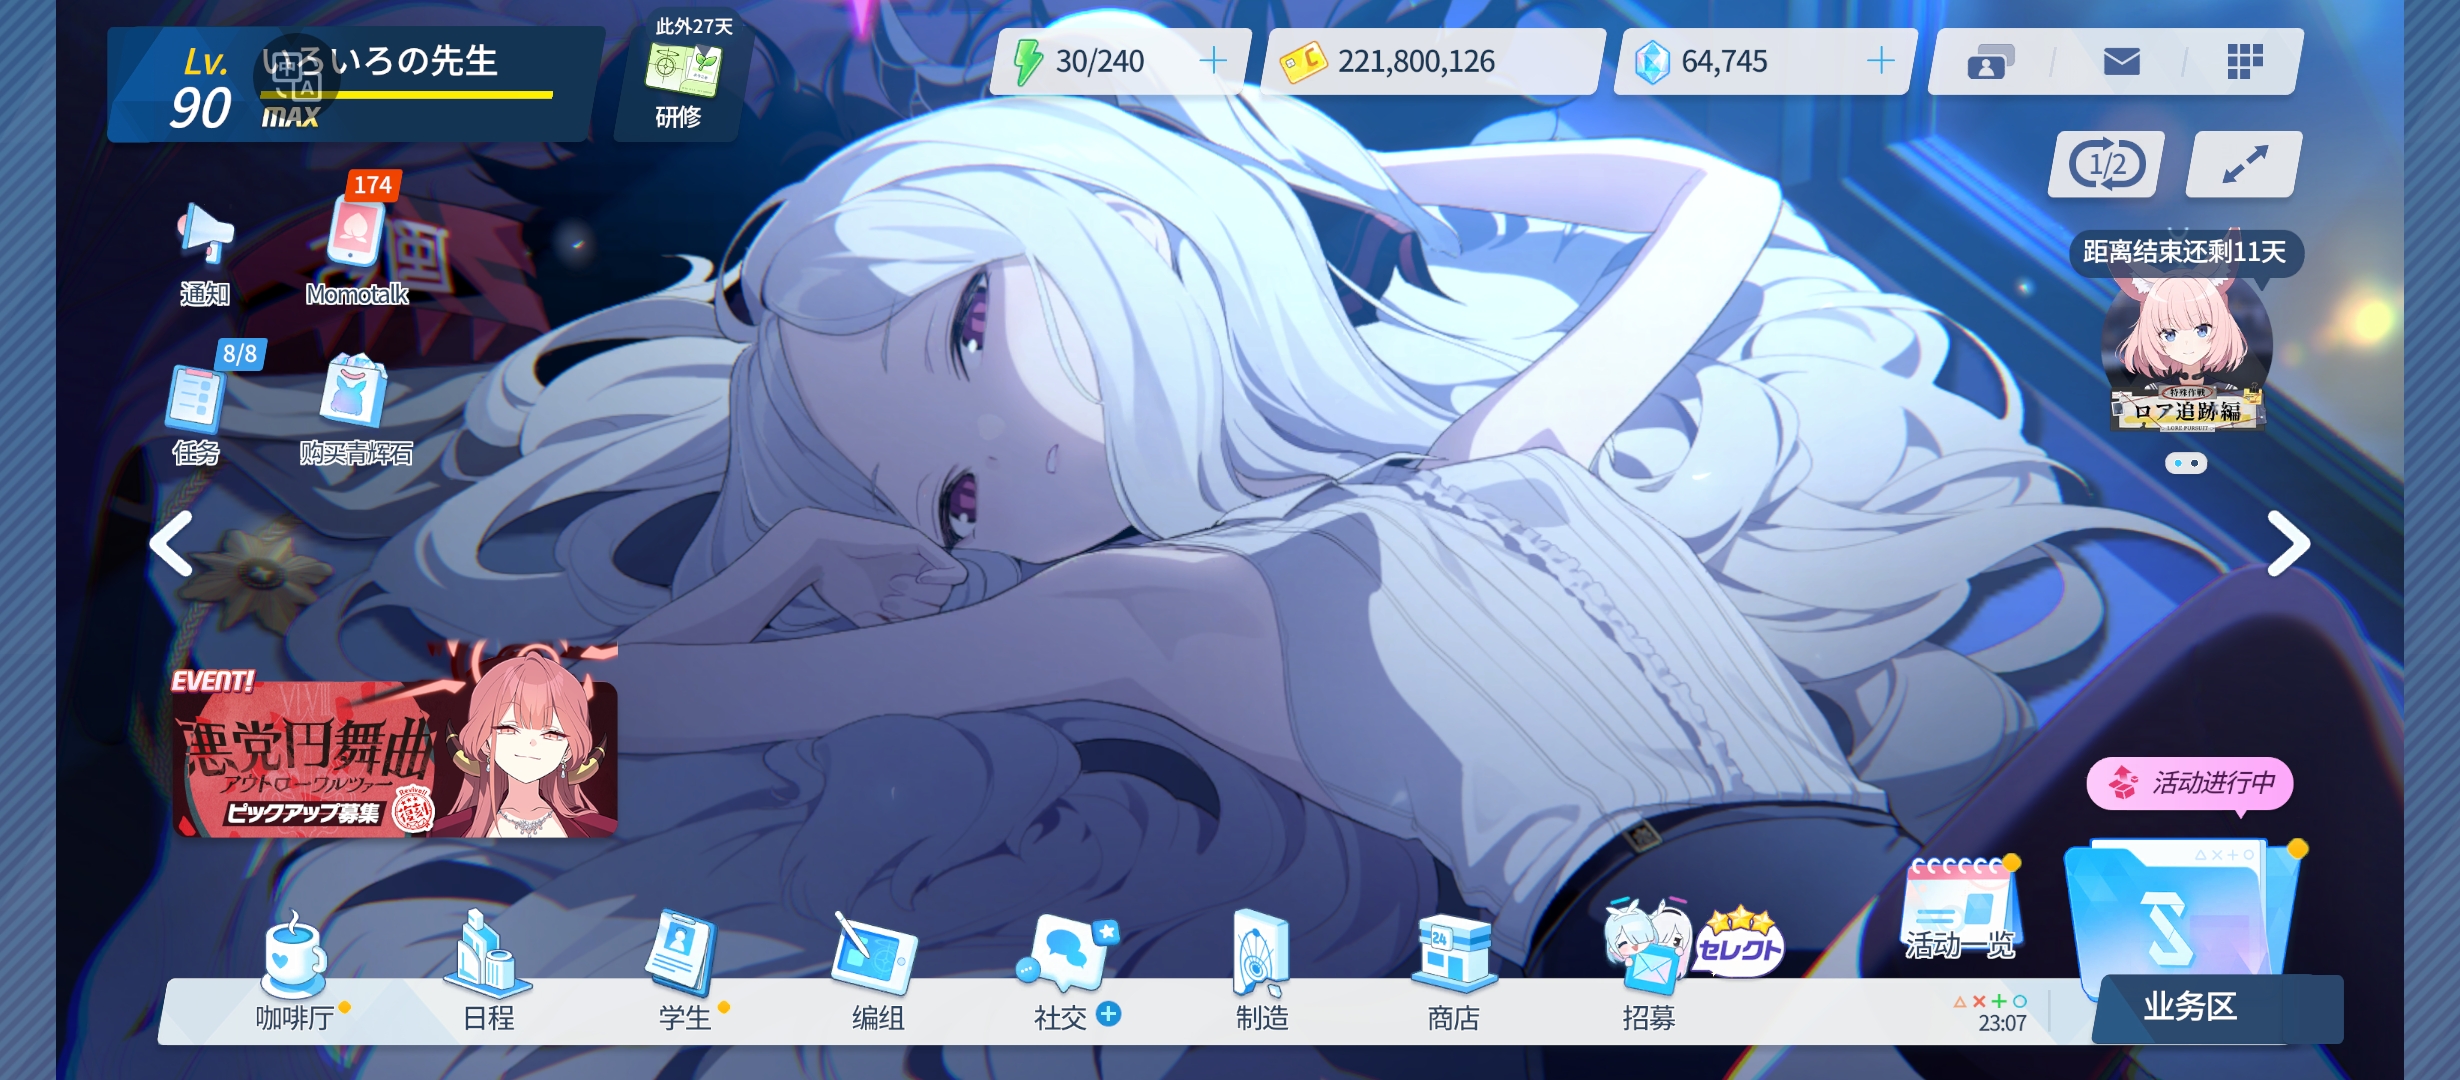The image size is (2460, 1080).
Task: Hide UI with the expand arrows icon
Action: click(2245, 164)
